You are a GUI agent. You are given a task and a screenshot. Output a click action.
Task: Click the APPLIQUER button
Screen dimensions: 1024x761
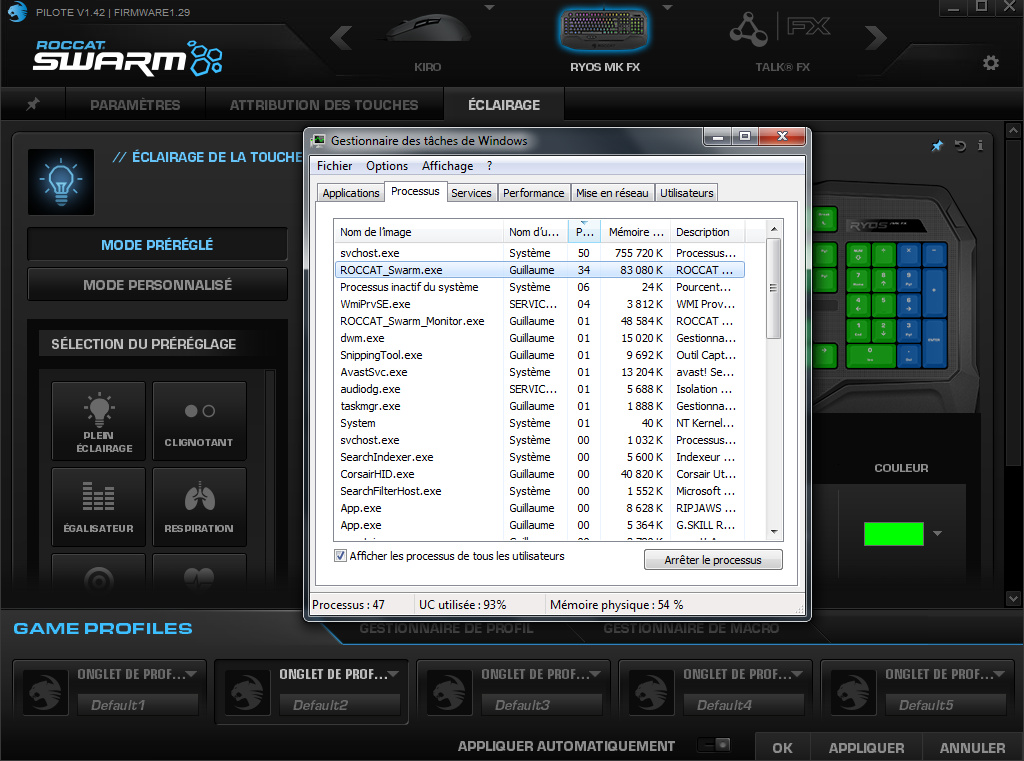pyautogui.click(x=867, y=748)
